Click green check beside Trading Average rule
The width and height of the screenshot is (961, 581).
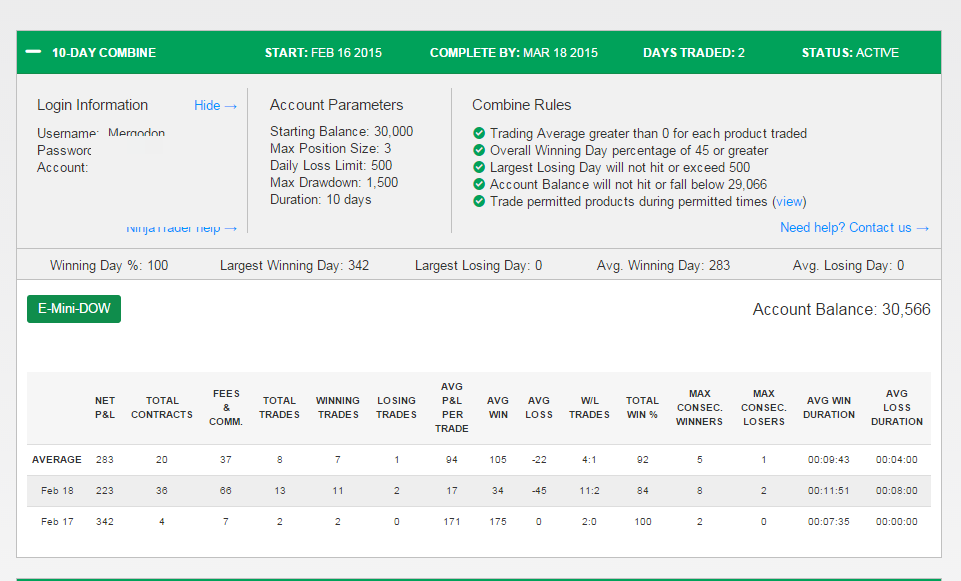(479, 133)
